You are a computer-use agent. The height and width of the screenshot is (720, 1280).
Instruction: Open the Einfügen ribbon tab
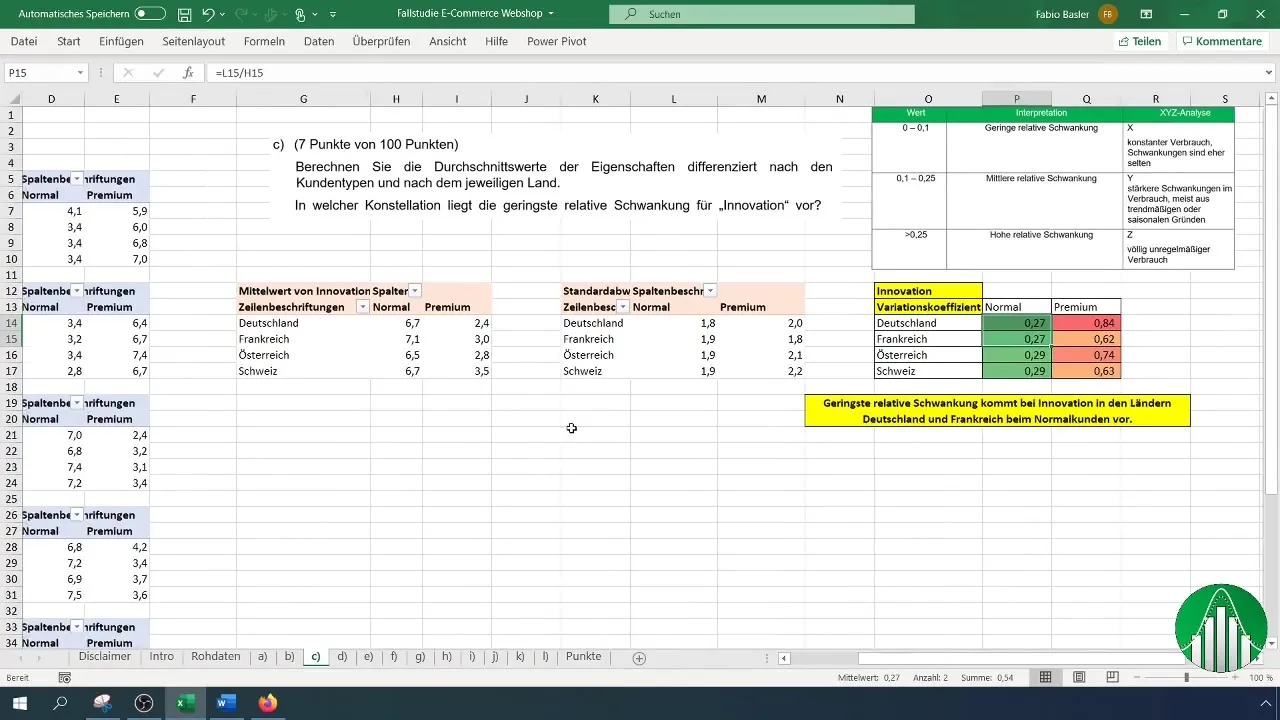point(122,41)
